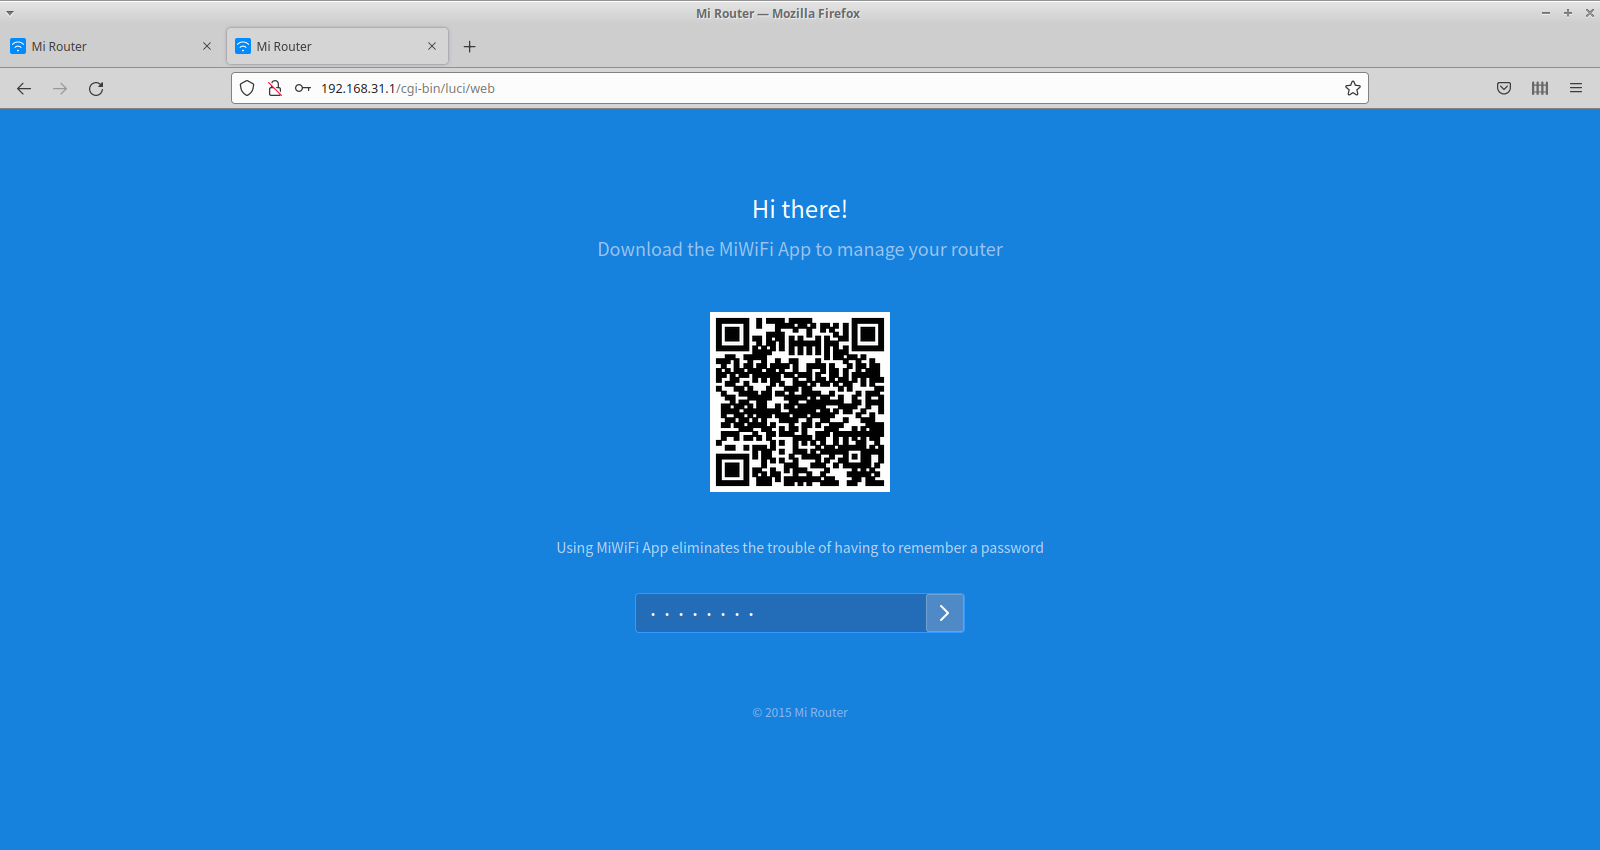Open the saved password key icon
Screen dimensions: 1600x850
(302, 88)
